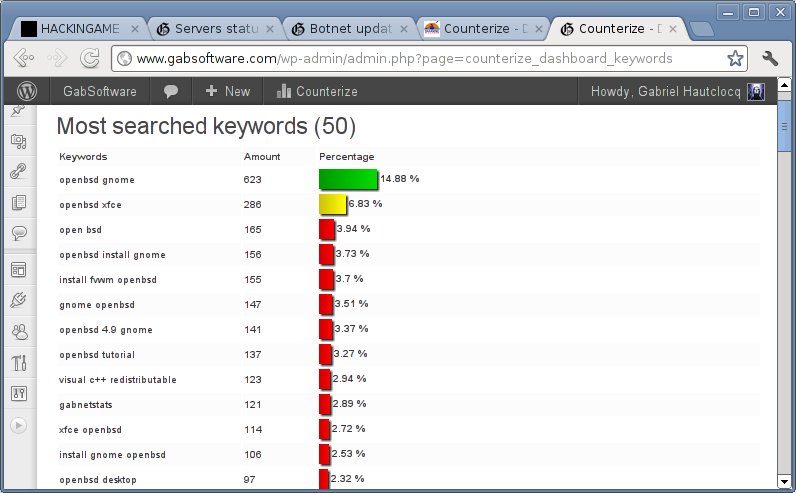
Task: Open Settings in the admin sidebar
Action: [18, 393]
